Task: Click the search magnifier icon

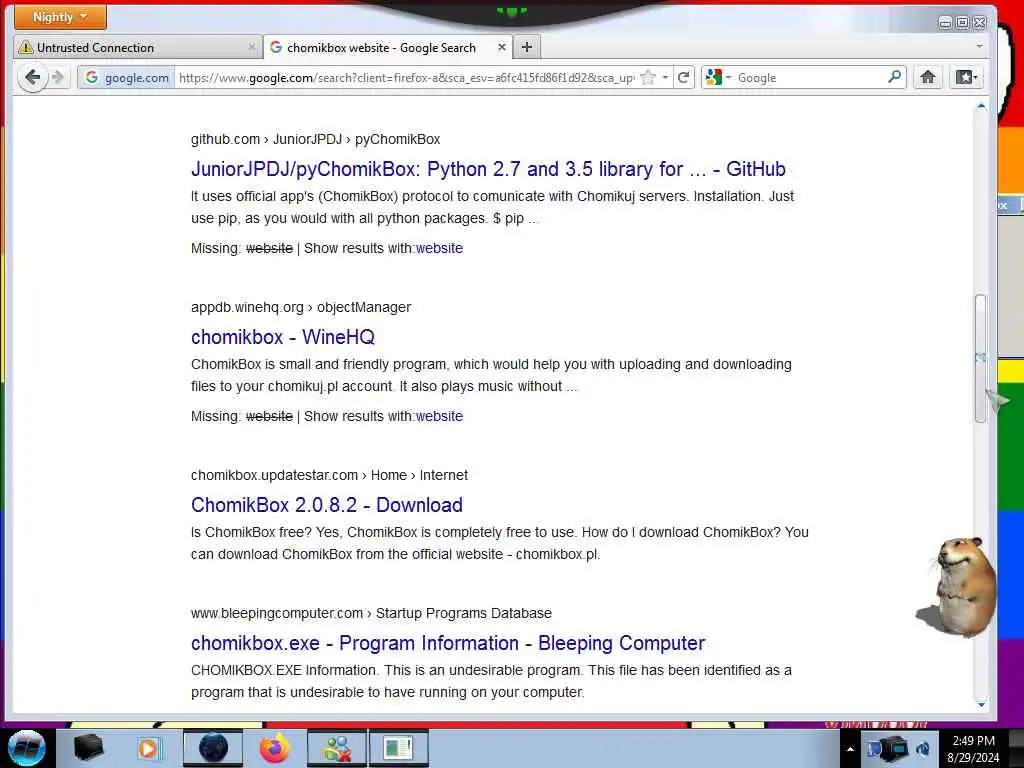Action: click(894, 77)
